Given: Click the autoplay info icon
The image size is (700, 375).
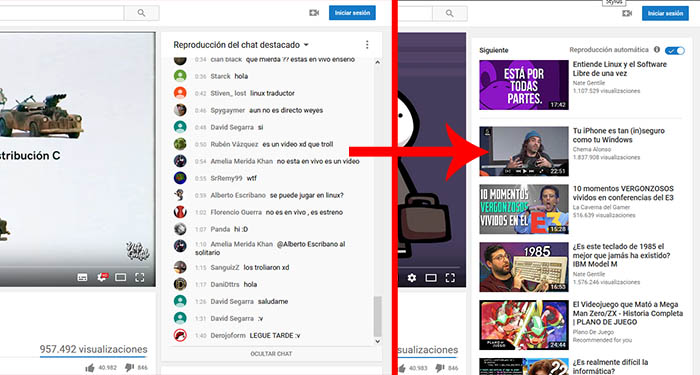Looking at the screenshot, I should pyautogui.click(x=657, y=50).
